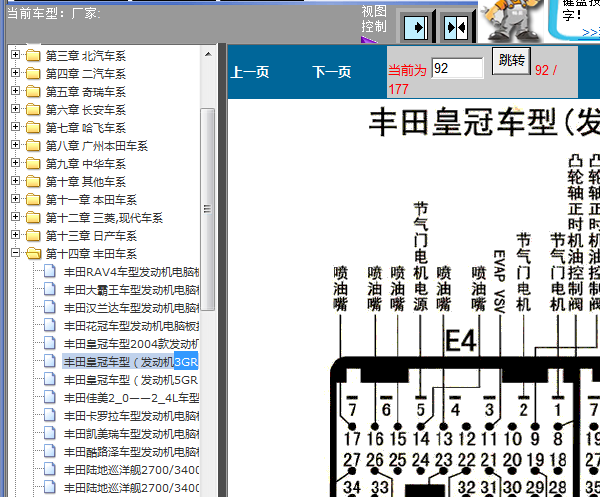The width and height of the screenshot is (600, 497).
Task: Expand 第十一章 本田车系 tree node
Action: (15, 198)
